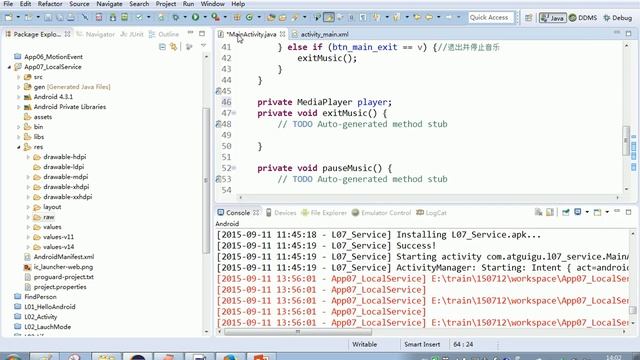Expand the drawable-hdpi folder

pyautogui.click(x=28, y=157)
